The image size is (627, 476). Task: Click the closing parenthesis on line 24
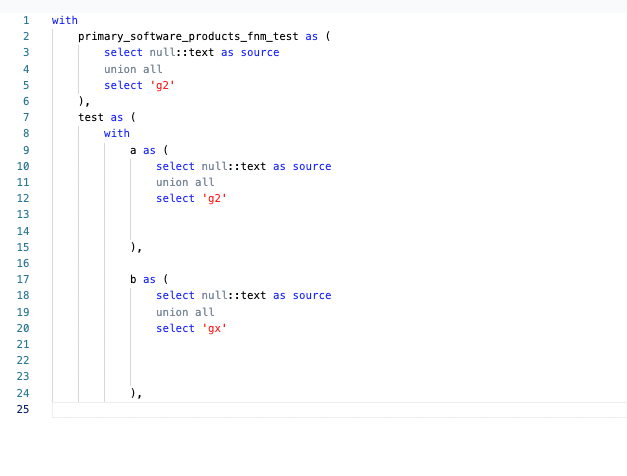[133, 393]
